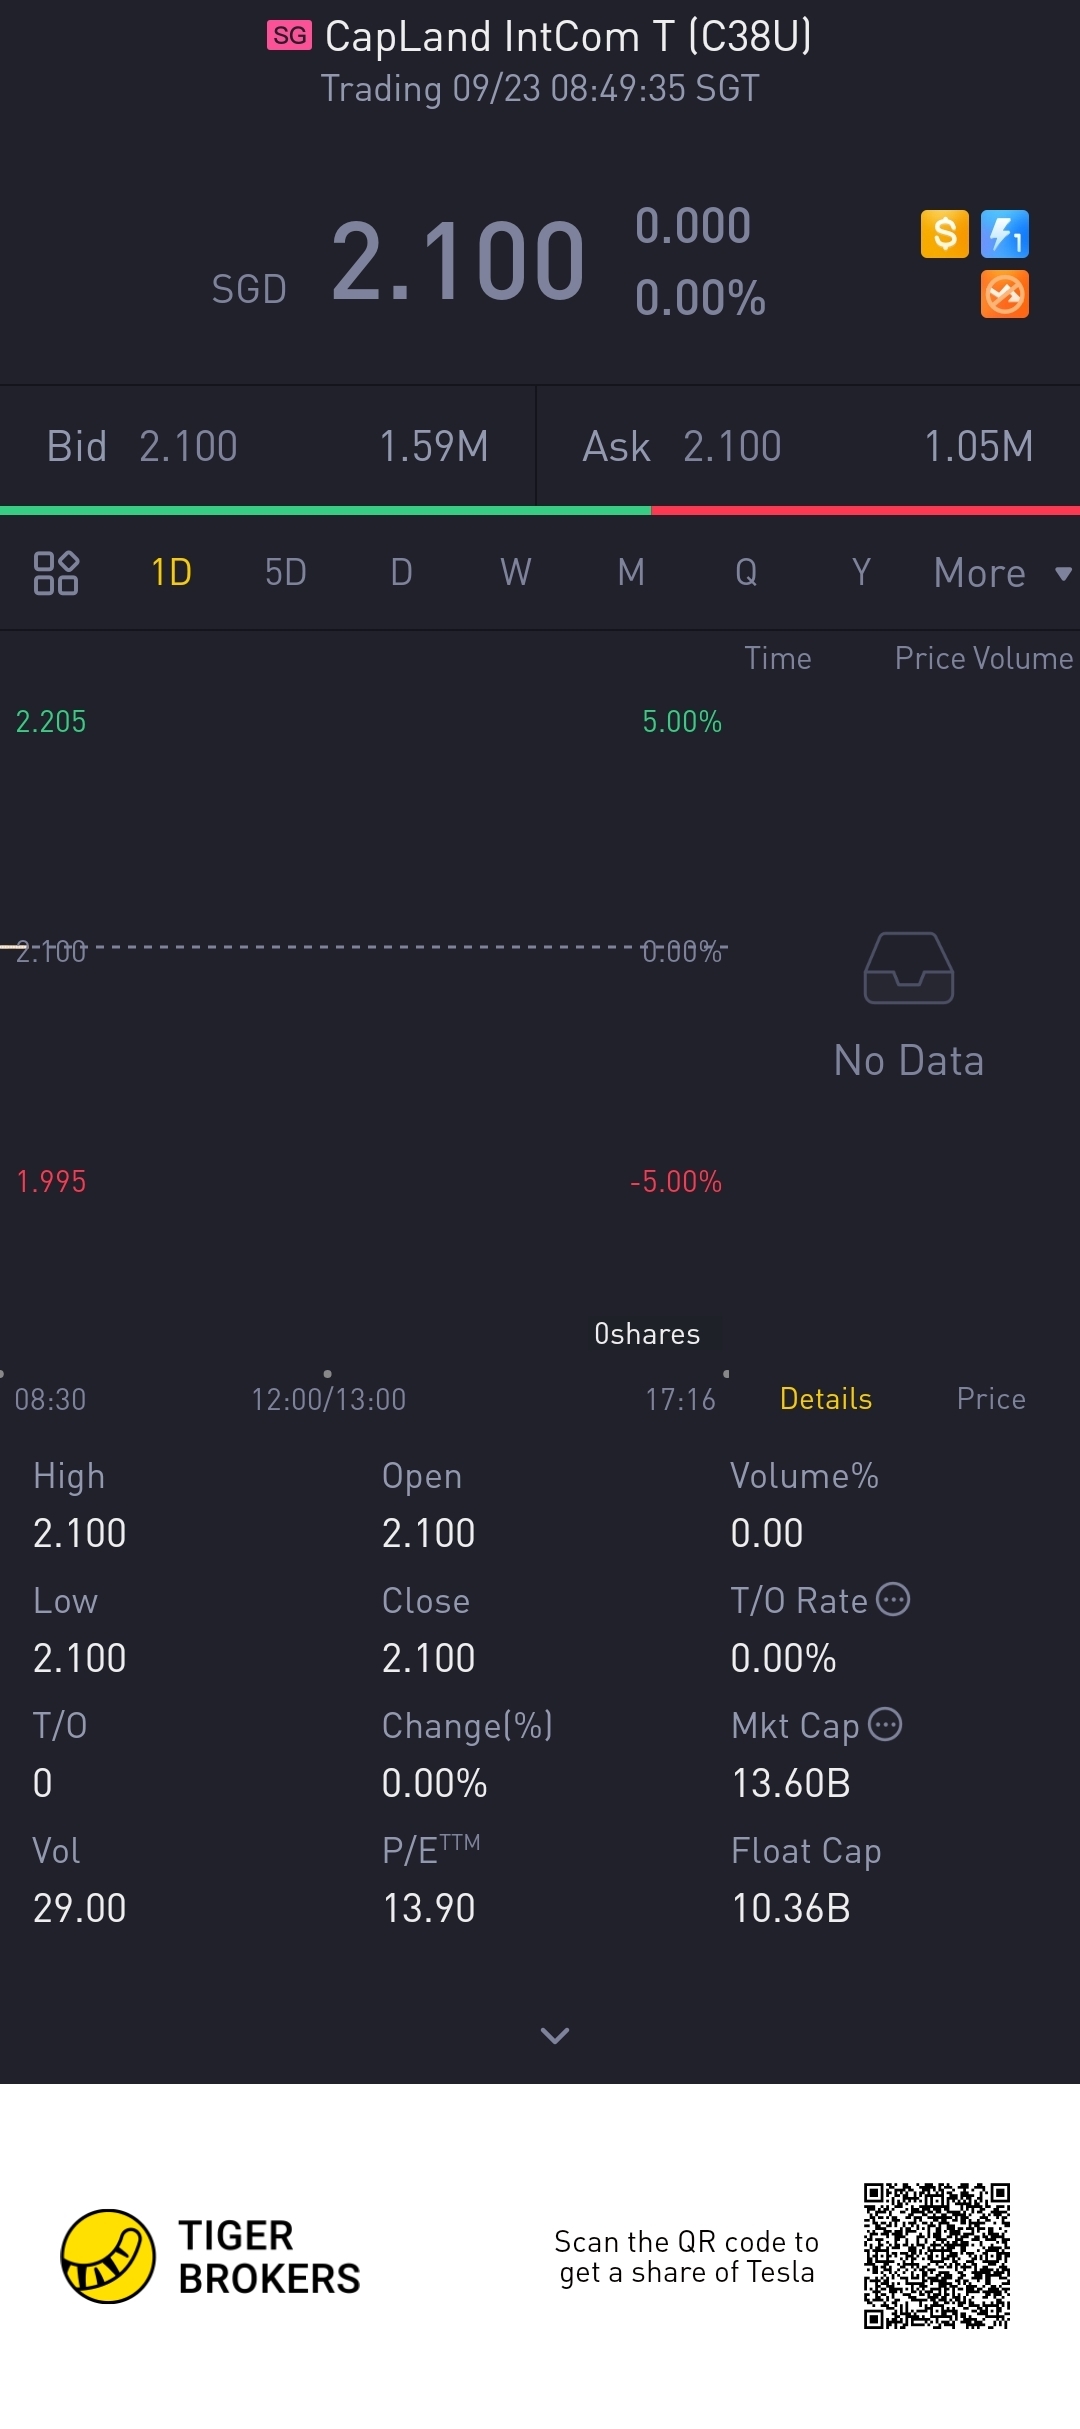Tap the Tiger Brokers logo
The height and width of the screenshot is (2429, 1080).
pos(108,2256)
